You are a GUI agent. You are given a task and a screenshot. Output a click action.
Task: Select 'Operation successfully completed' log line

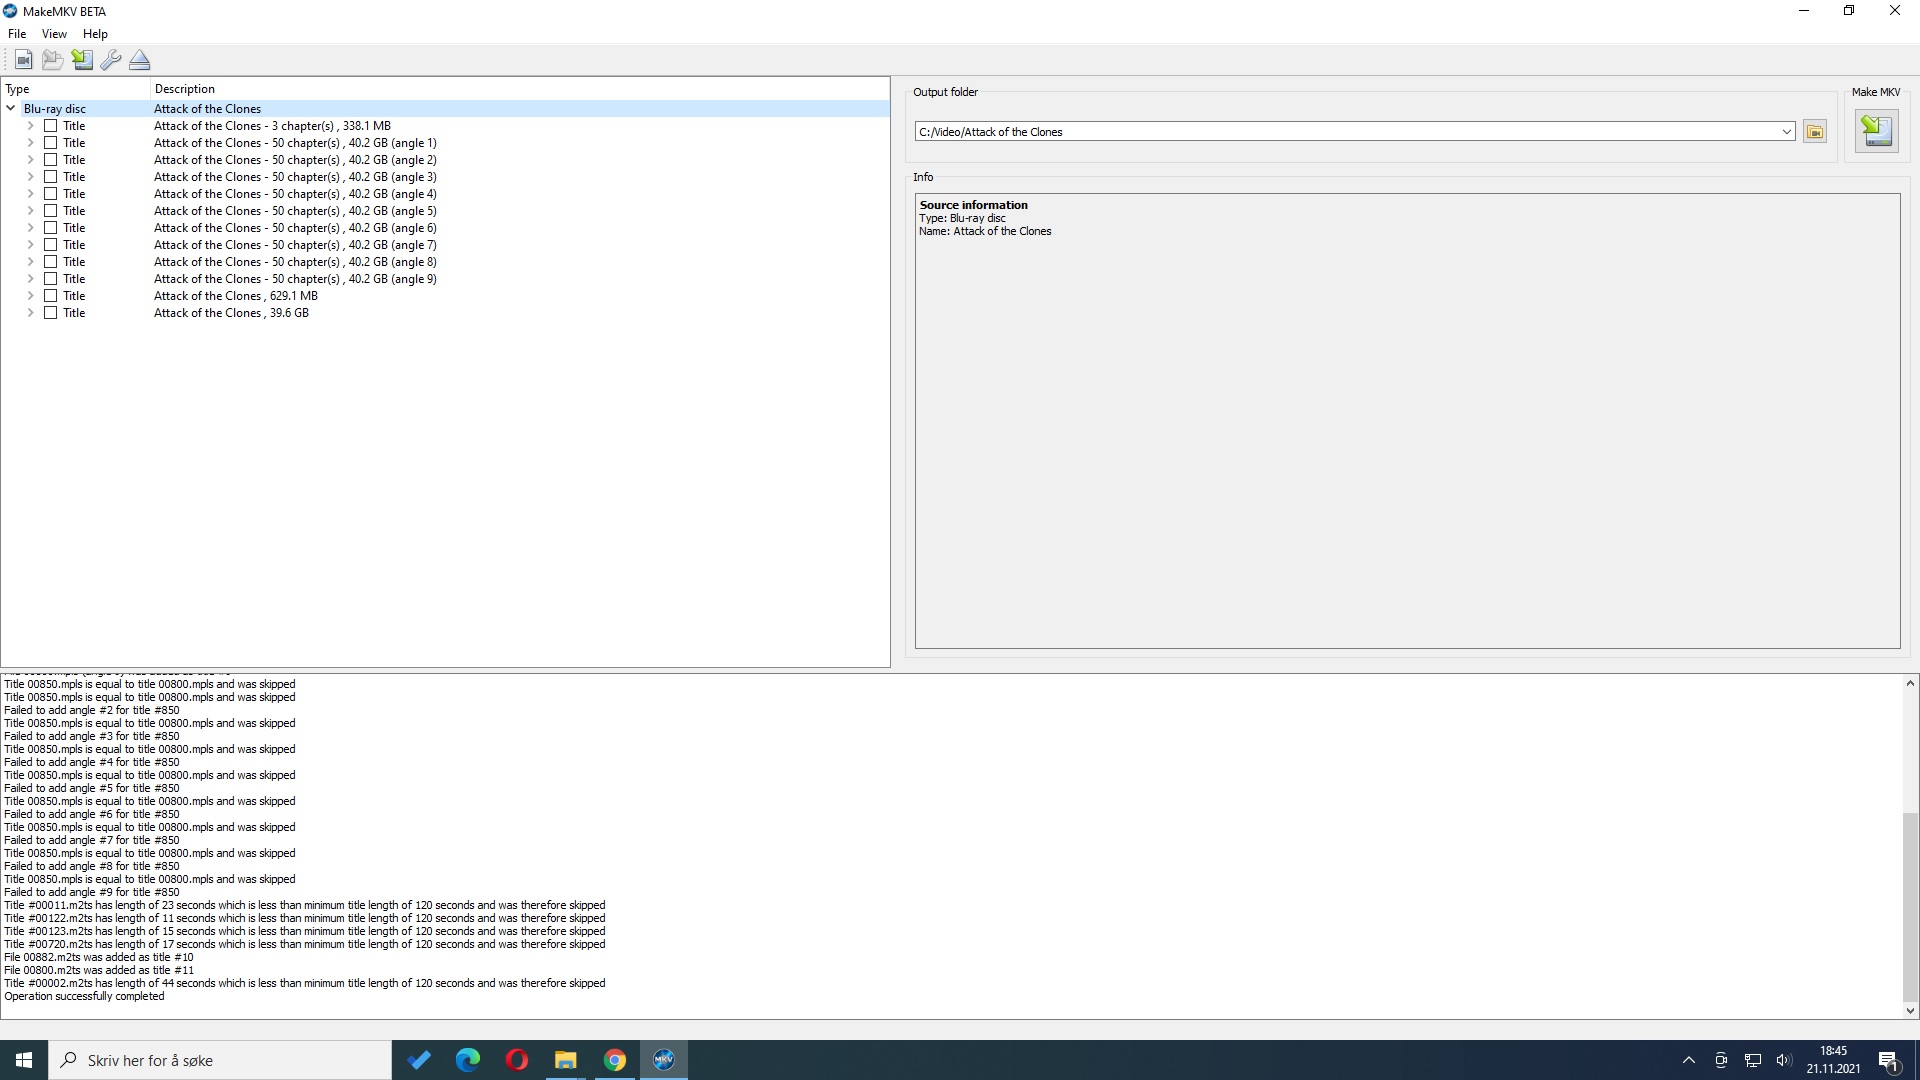coord(84,997)
